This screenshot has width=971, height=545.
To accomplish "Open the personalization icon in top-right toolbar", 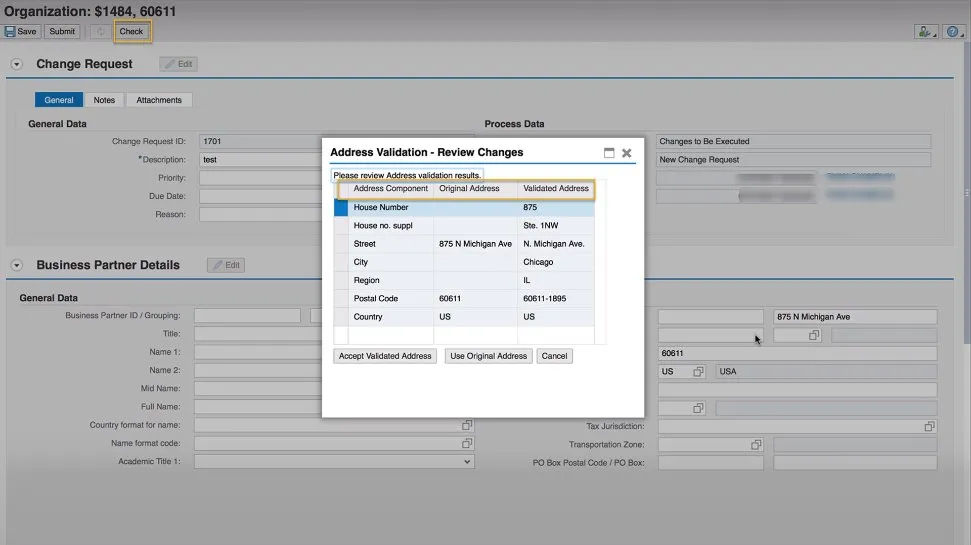I will click(x=925, y=31).
